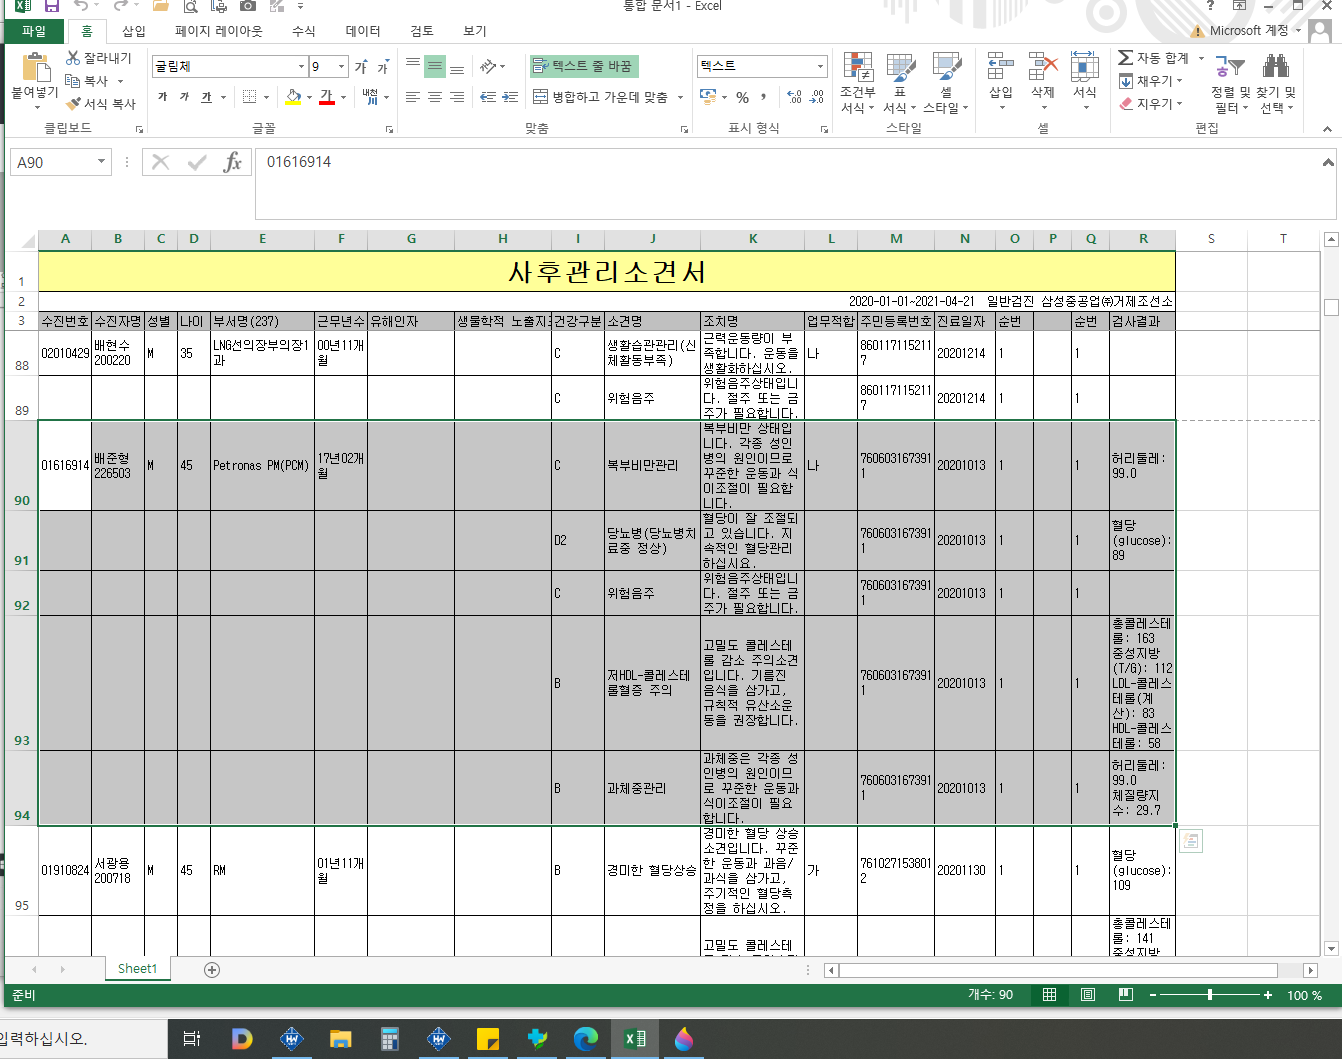Click the AutoSum (자동 합계) sigma icon
1342x1059 pixels.
pos(1126,58)
